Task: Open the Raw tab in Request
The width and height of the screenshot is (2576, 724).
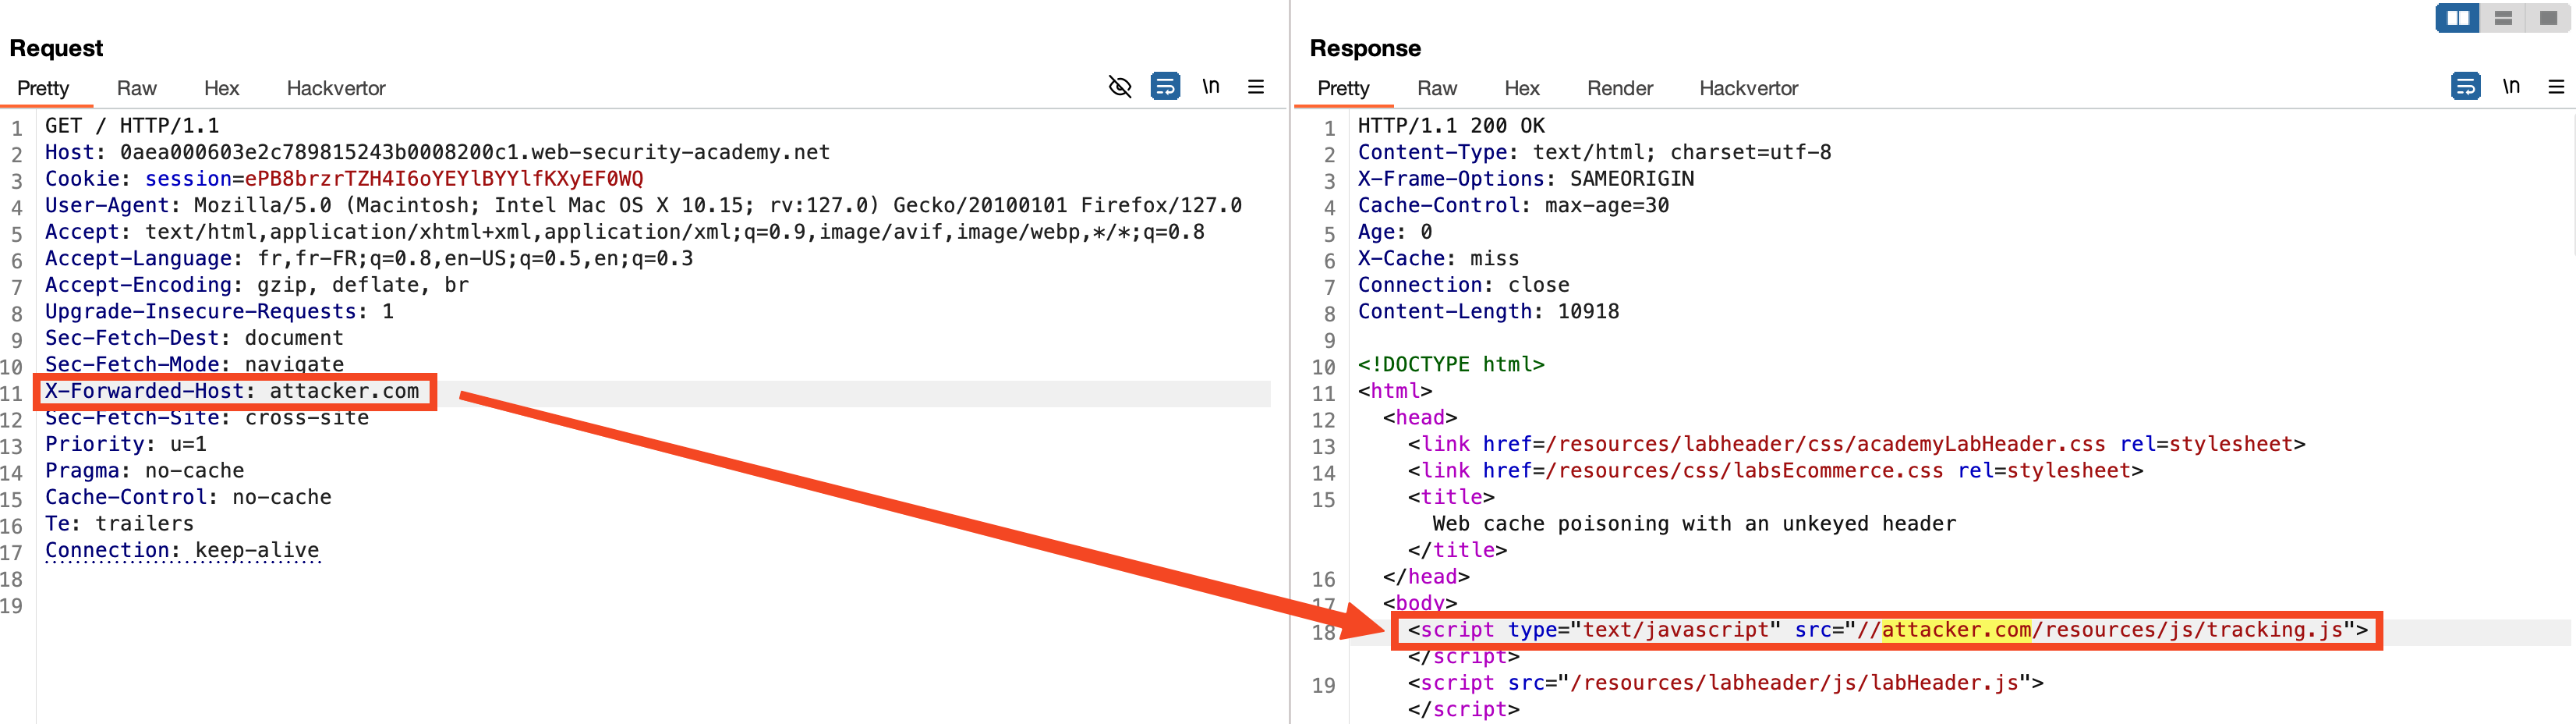Action: [x=136, y=88]
